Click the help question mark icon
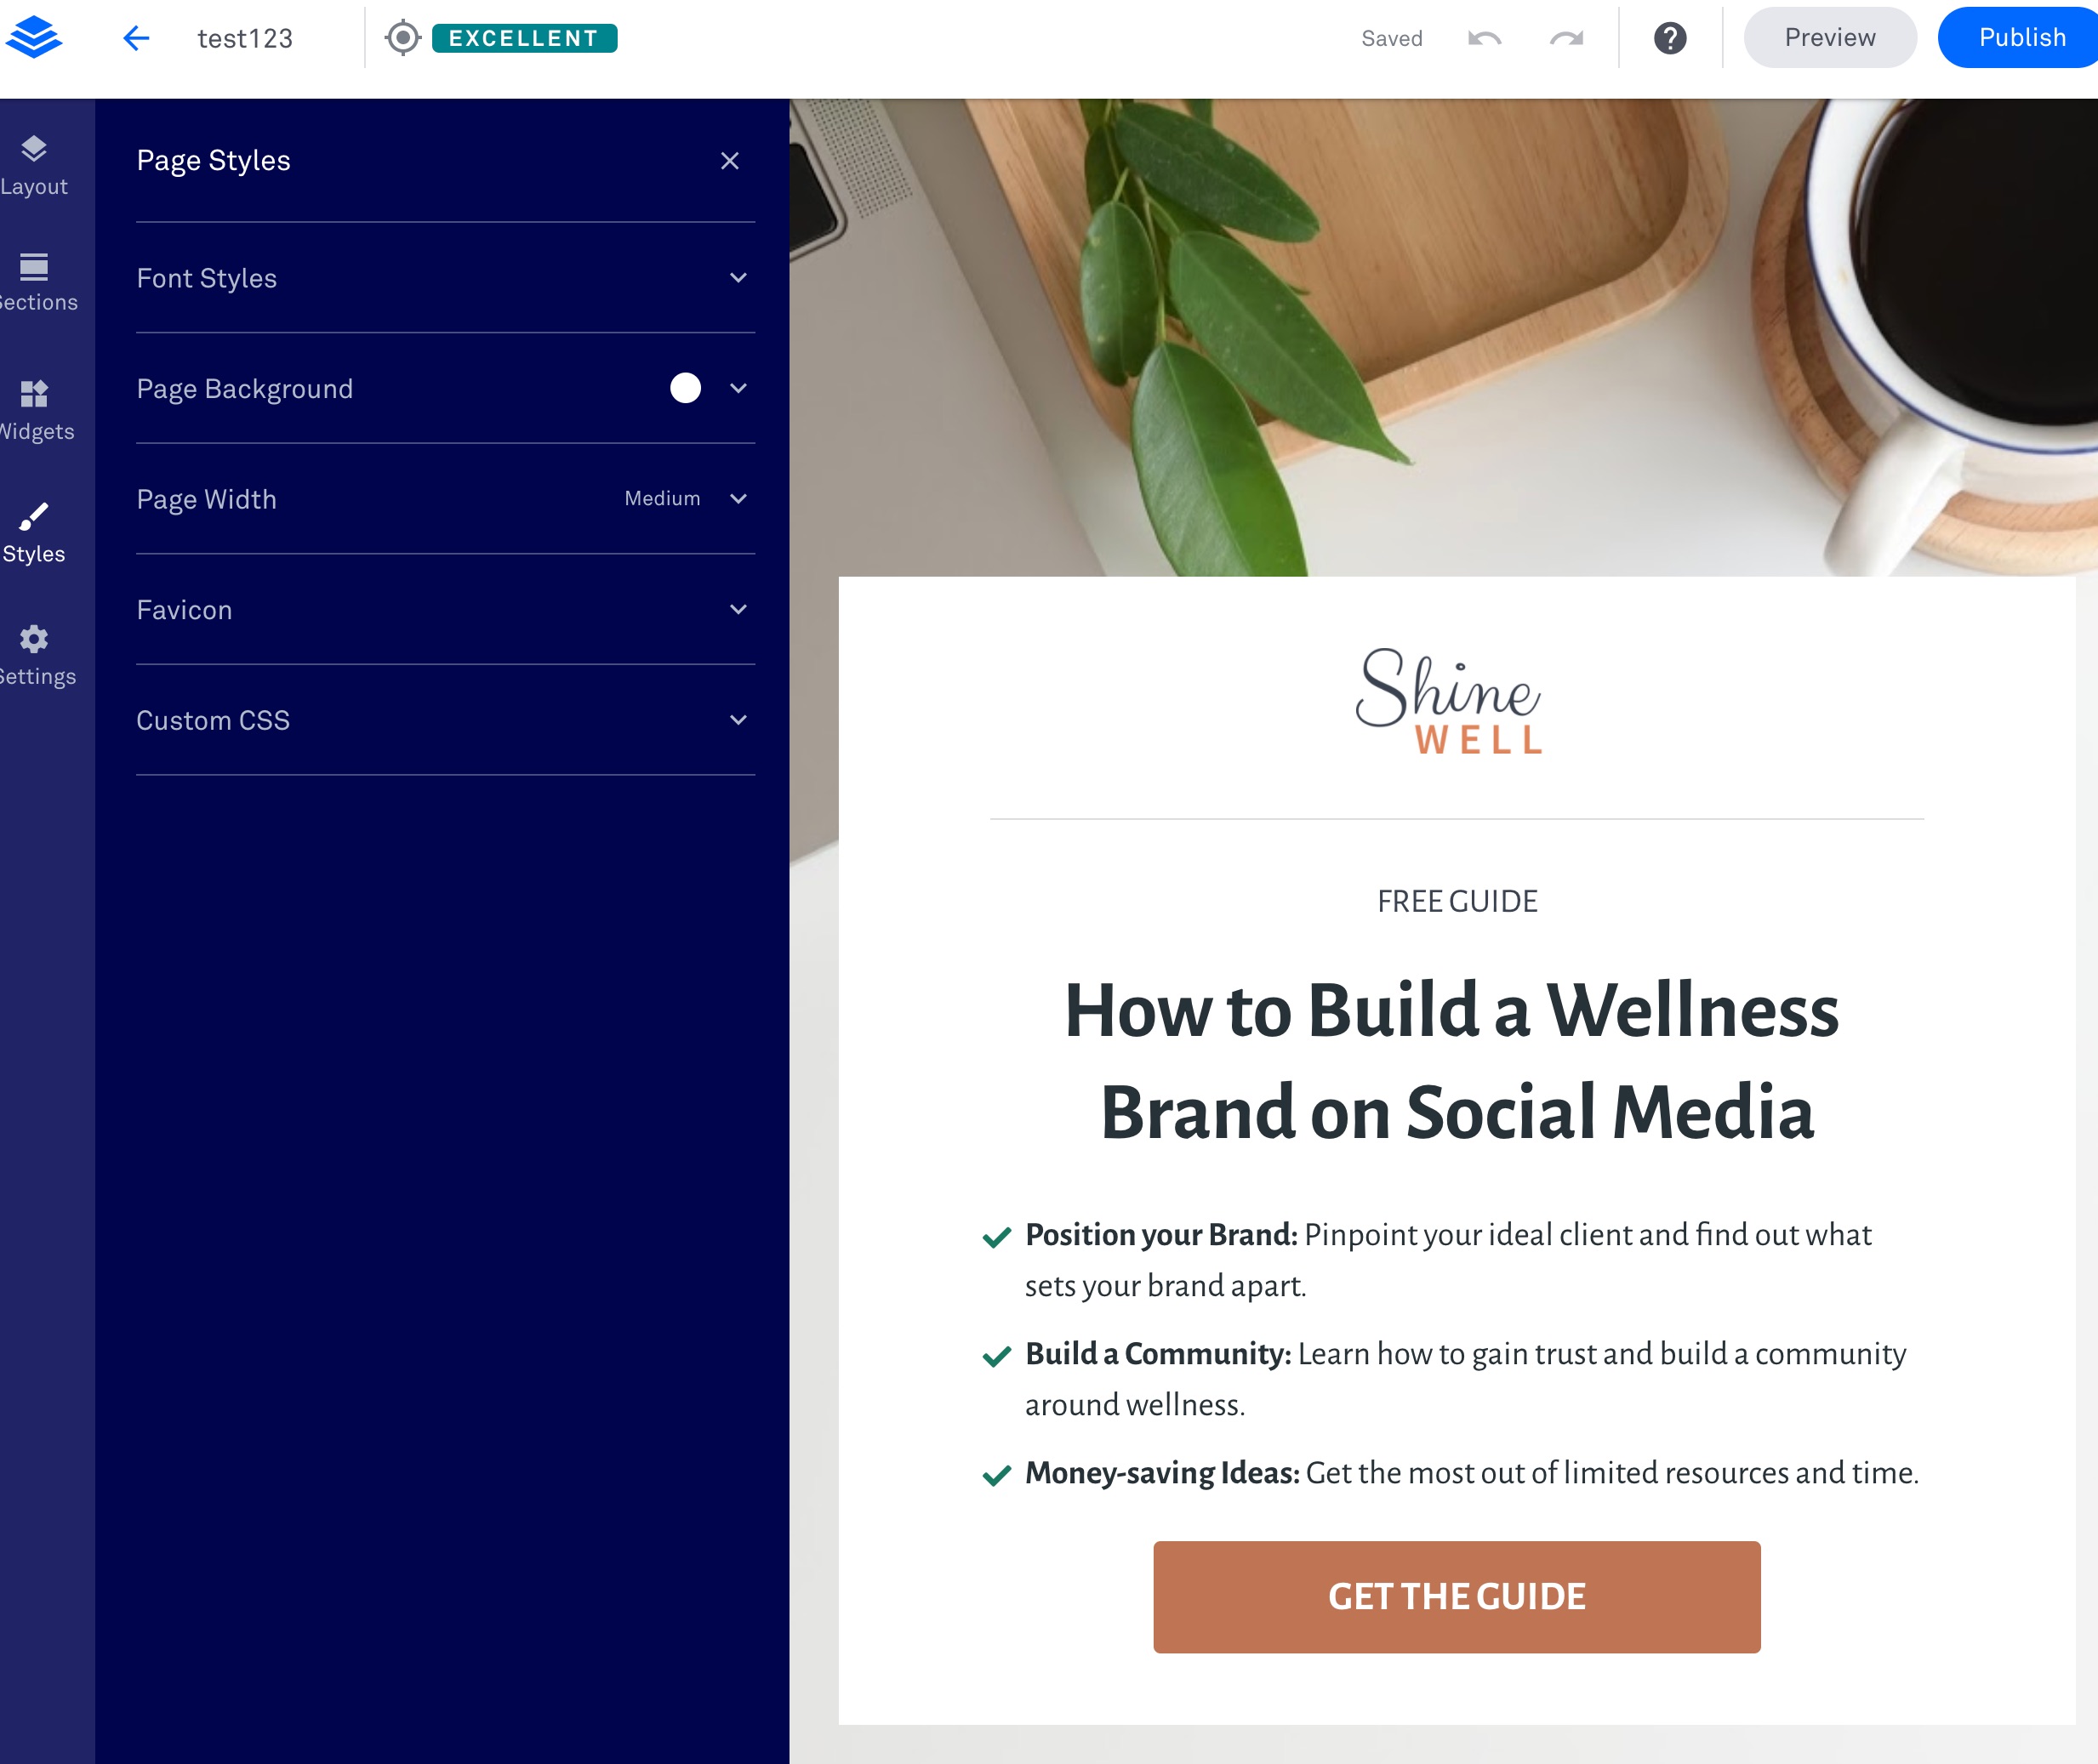 (1671, 37)
